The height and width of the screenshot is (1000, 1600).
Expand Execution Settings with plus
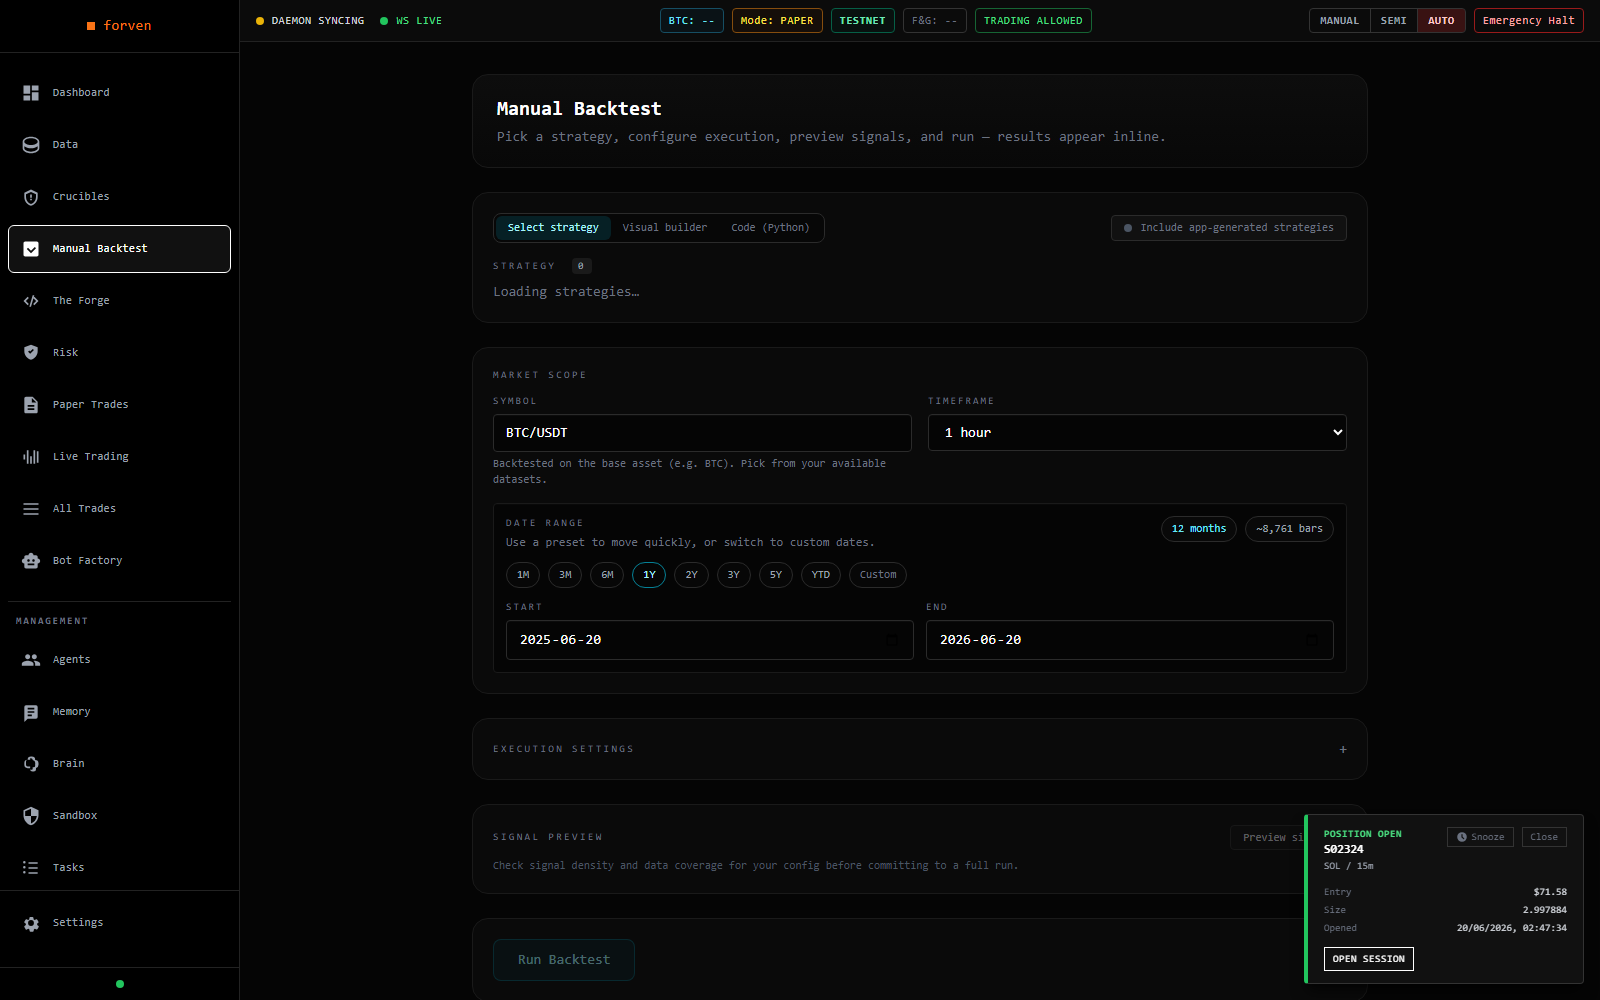[x=1343, y=749]
